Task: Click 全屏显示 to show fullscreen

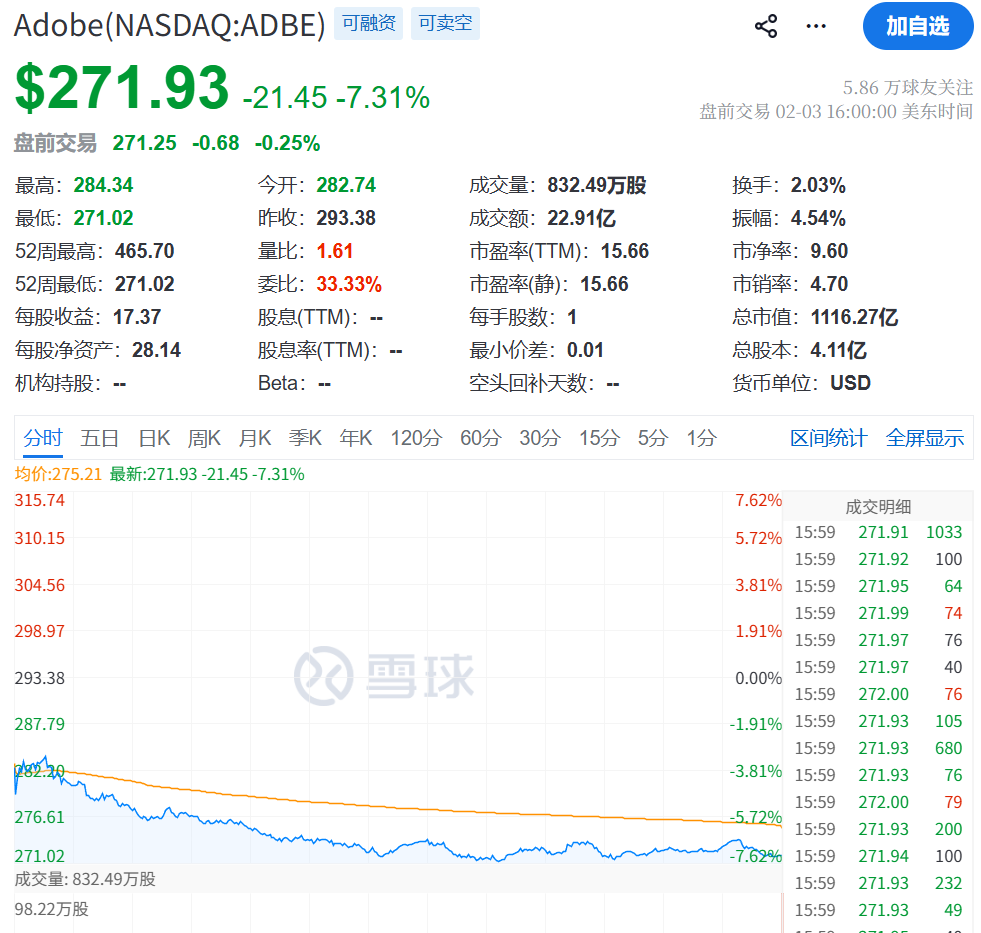Action: click(925, 437)
